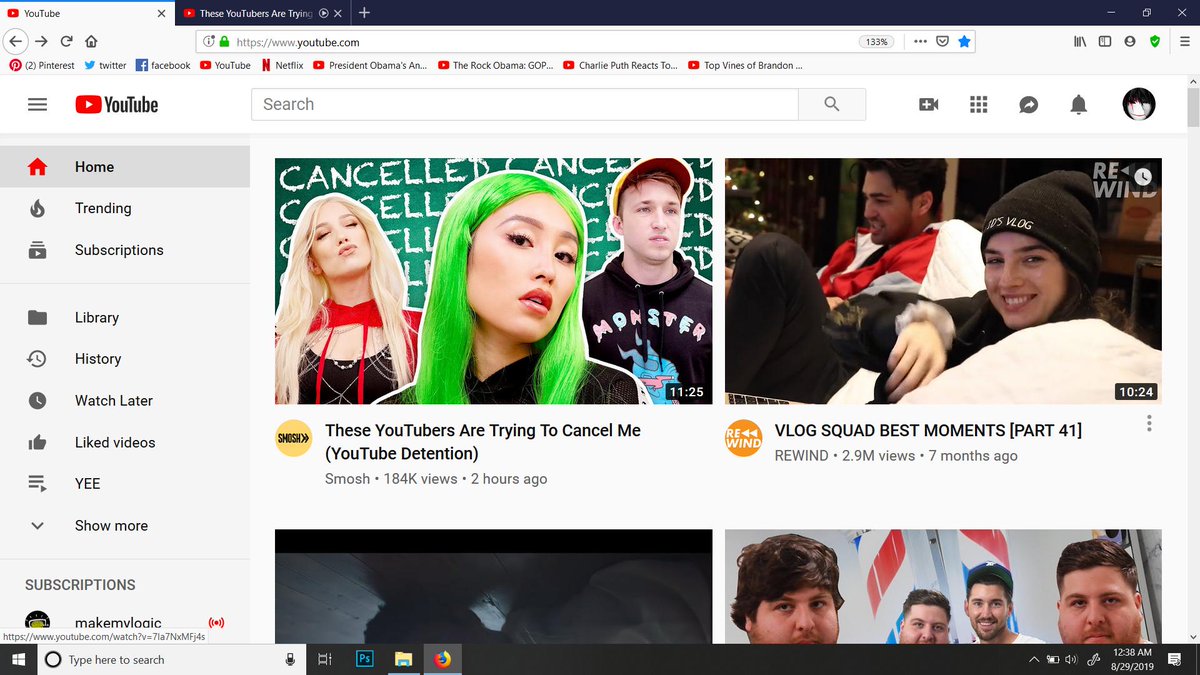Click the YouTube search field
The width and height of the screenshot is (1200, 675).
point(524,104)
